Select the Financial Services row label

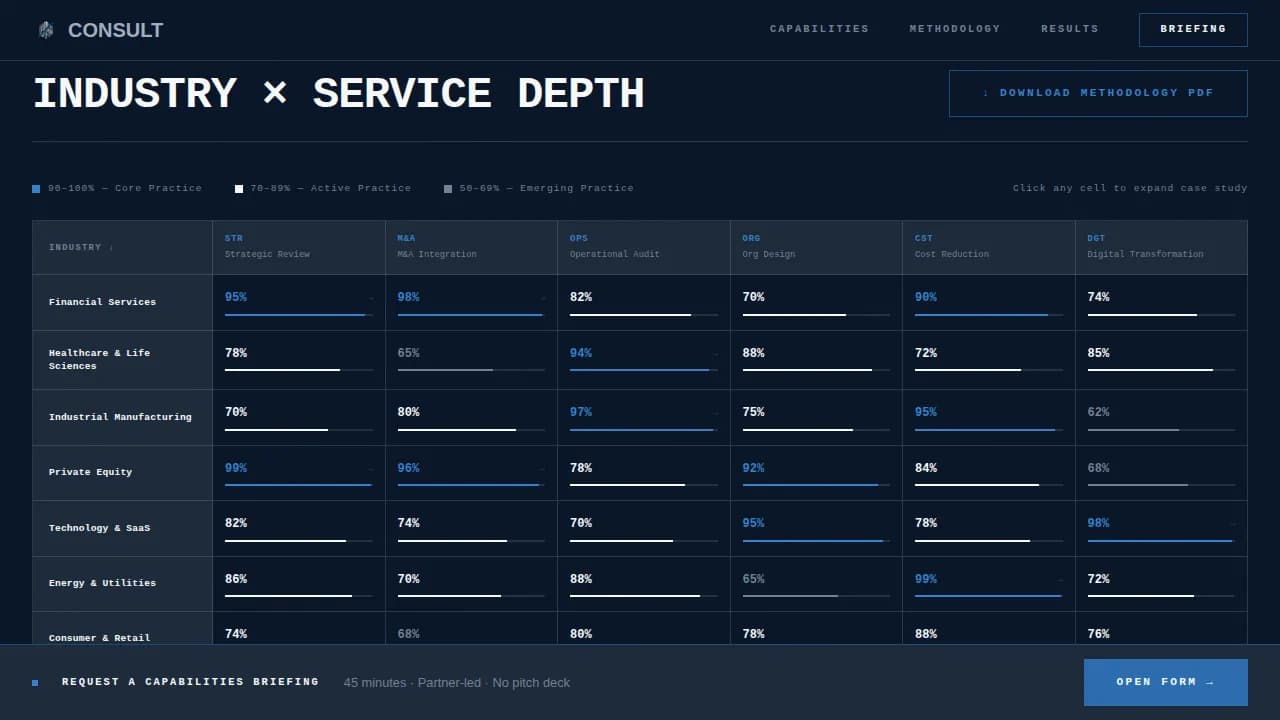[x=122, y=302]
